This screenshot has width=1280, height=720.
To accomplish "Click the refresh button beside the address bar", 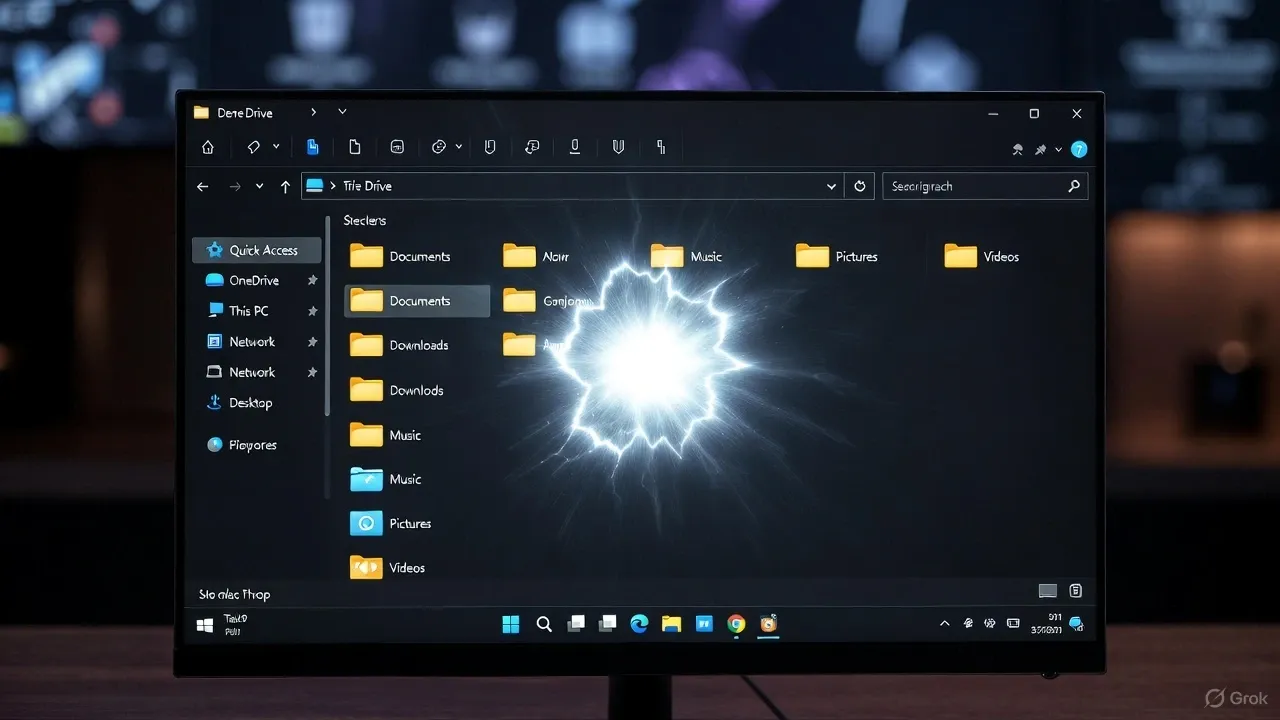I will point(859,186).
